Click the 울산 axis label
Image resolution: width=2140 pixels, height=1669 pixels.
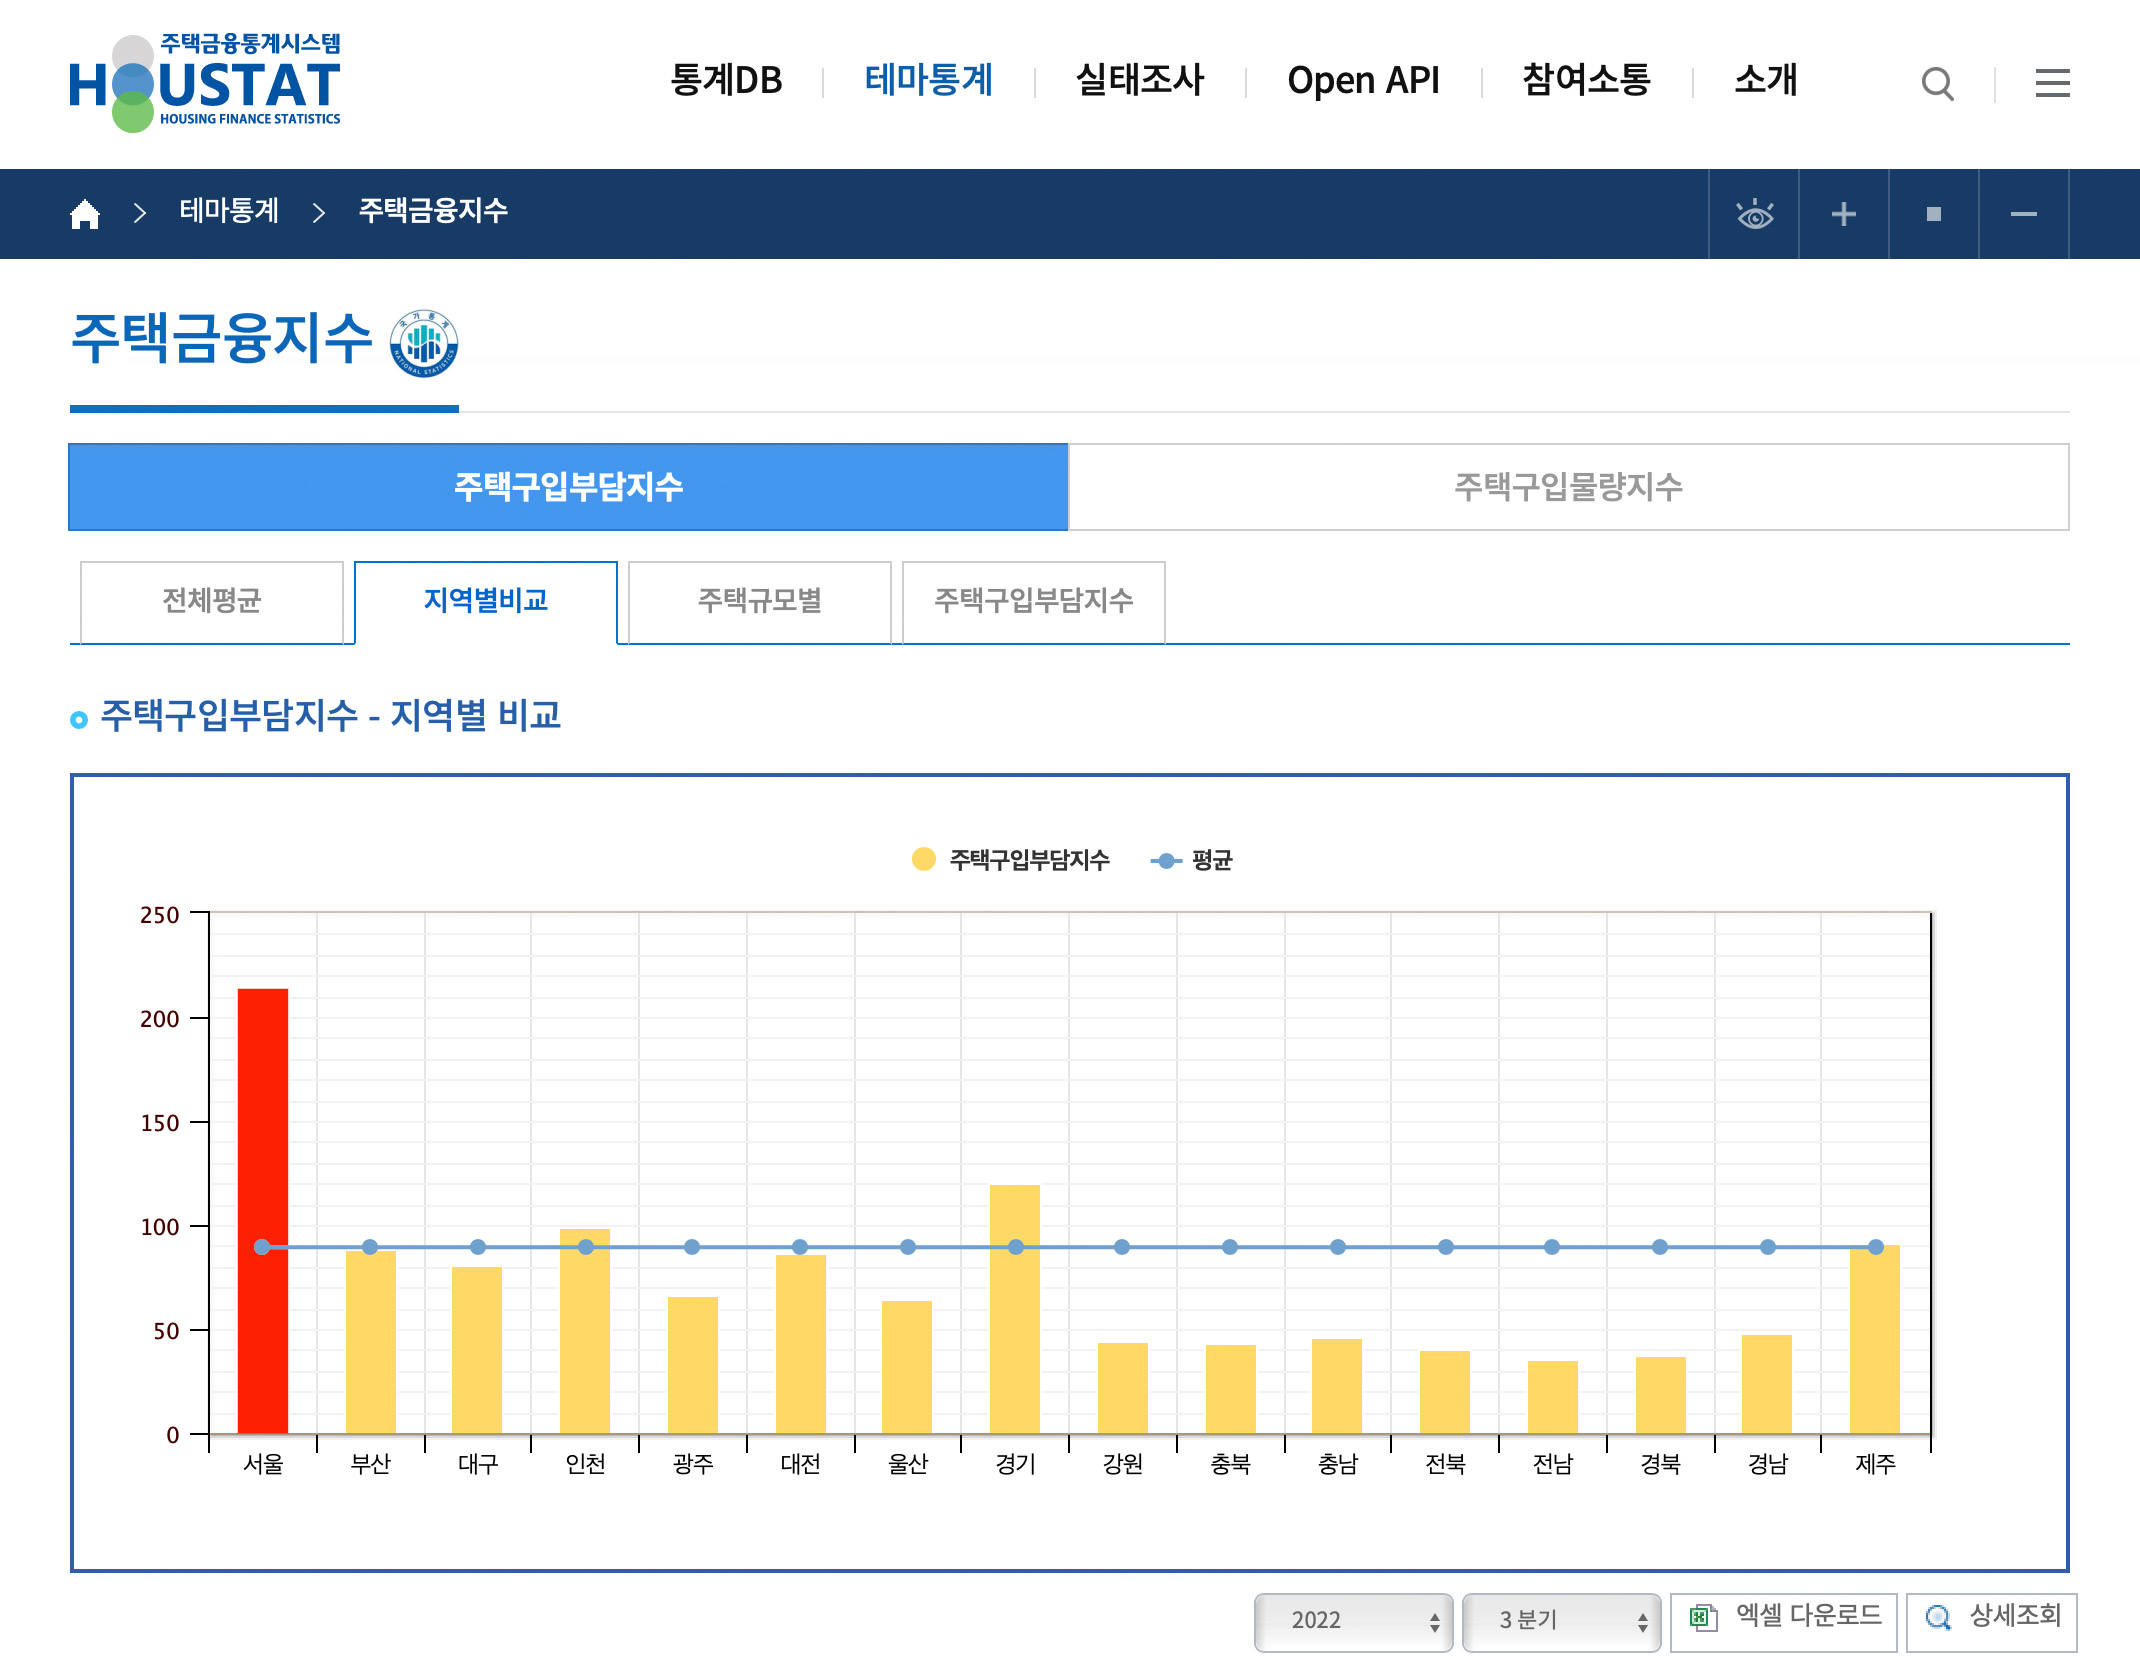pos(908,1464)
